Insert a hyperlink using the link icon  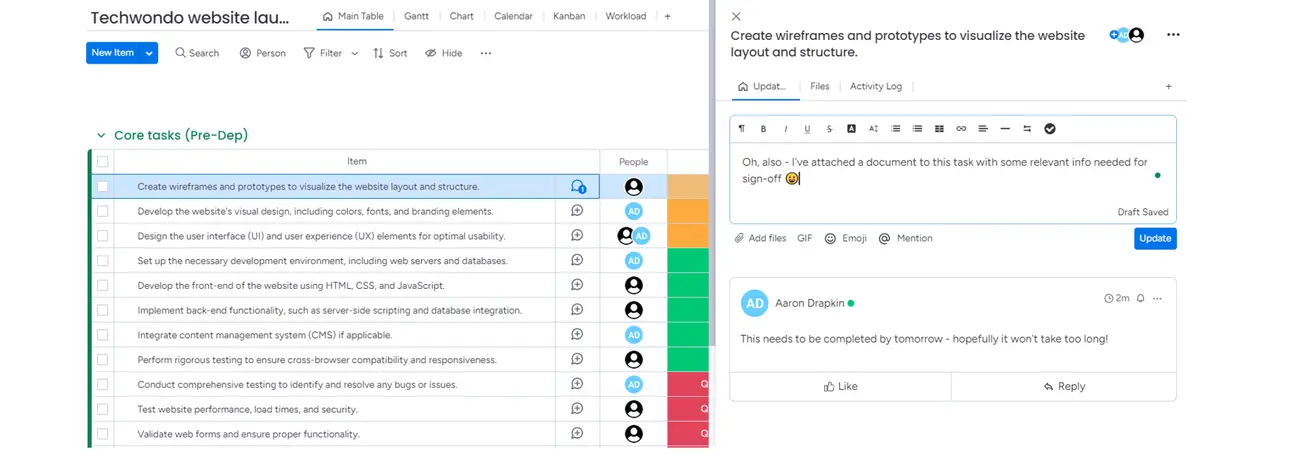[x=961, y=129]
